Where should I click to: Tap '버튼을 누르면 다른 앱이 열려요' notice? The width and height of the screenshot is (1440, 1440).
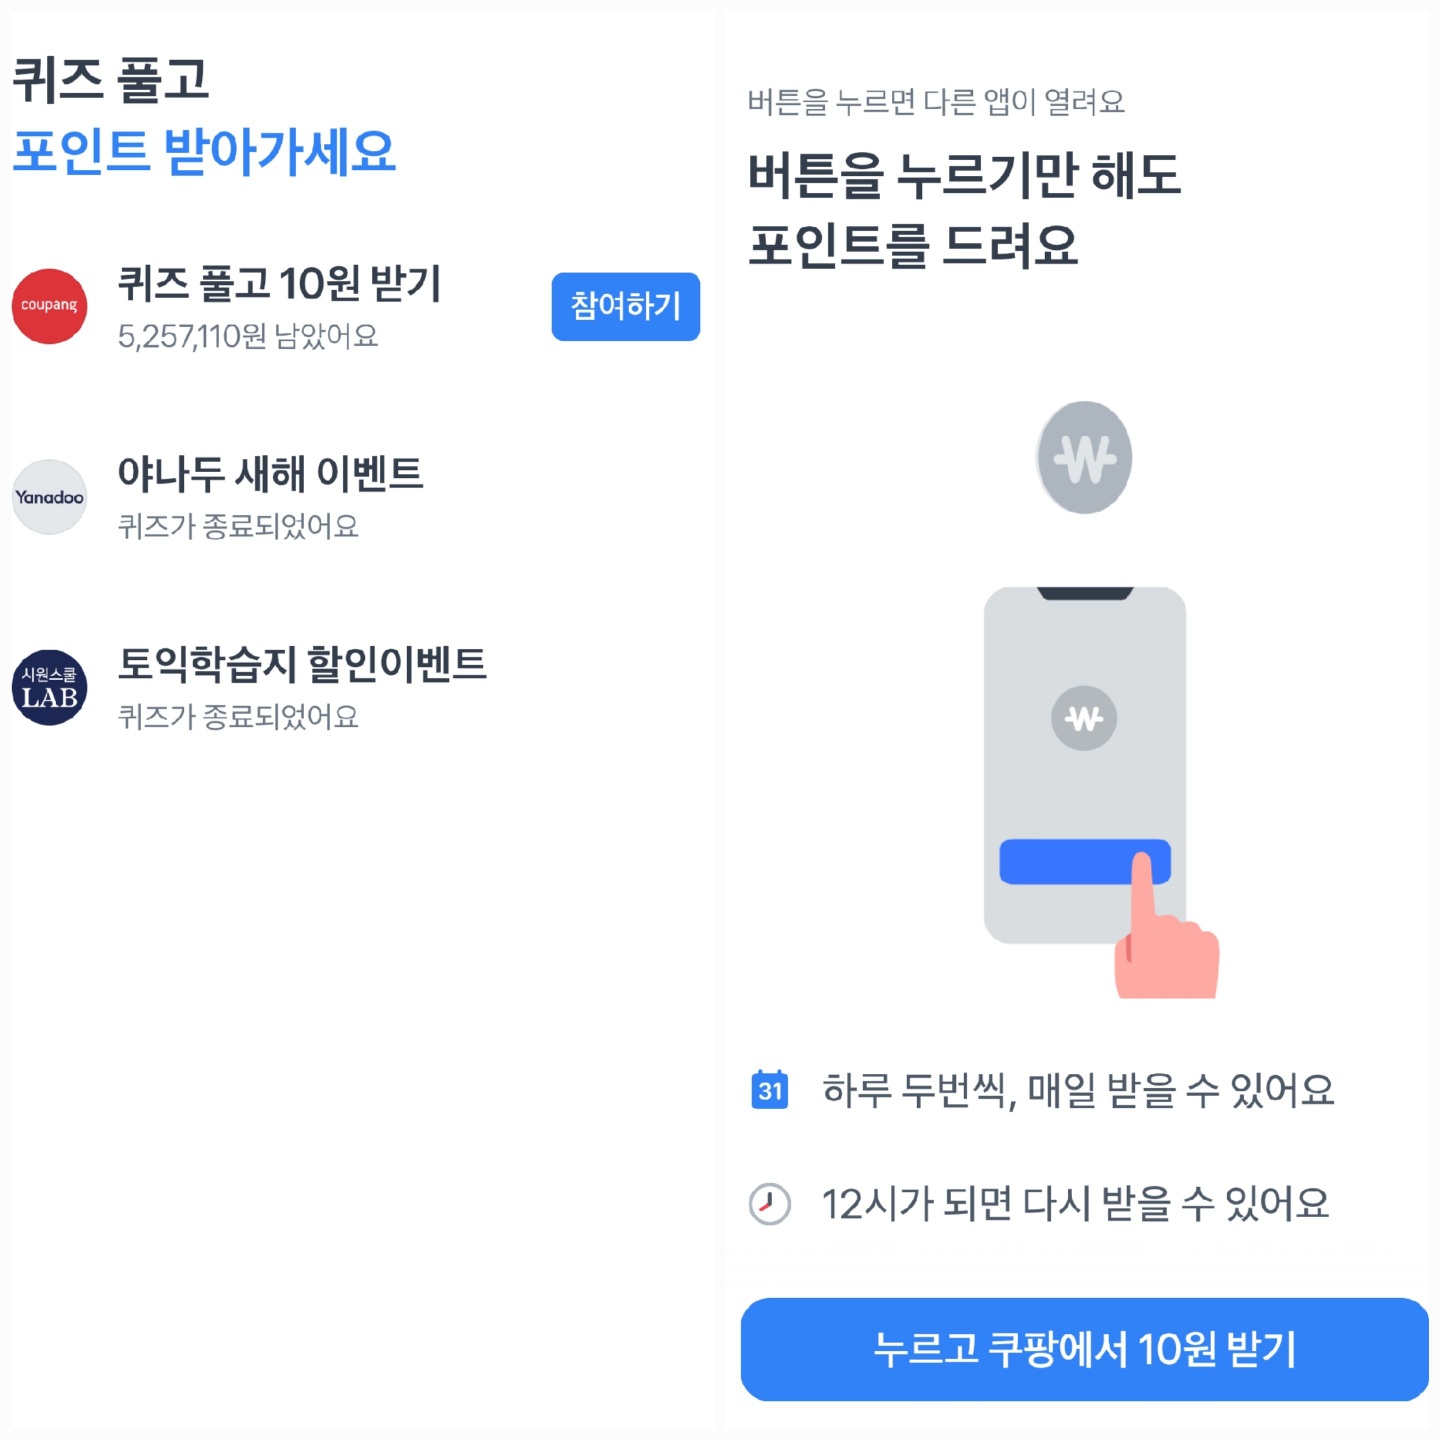click(x=937, y=98)
